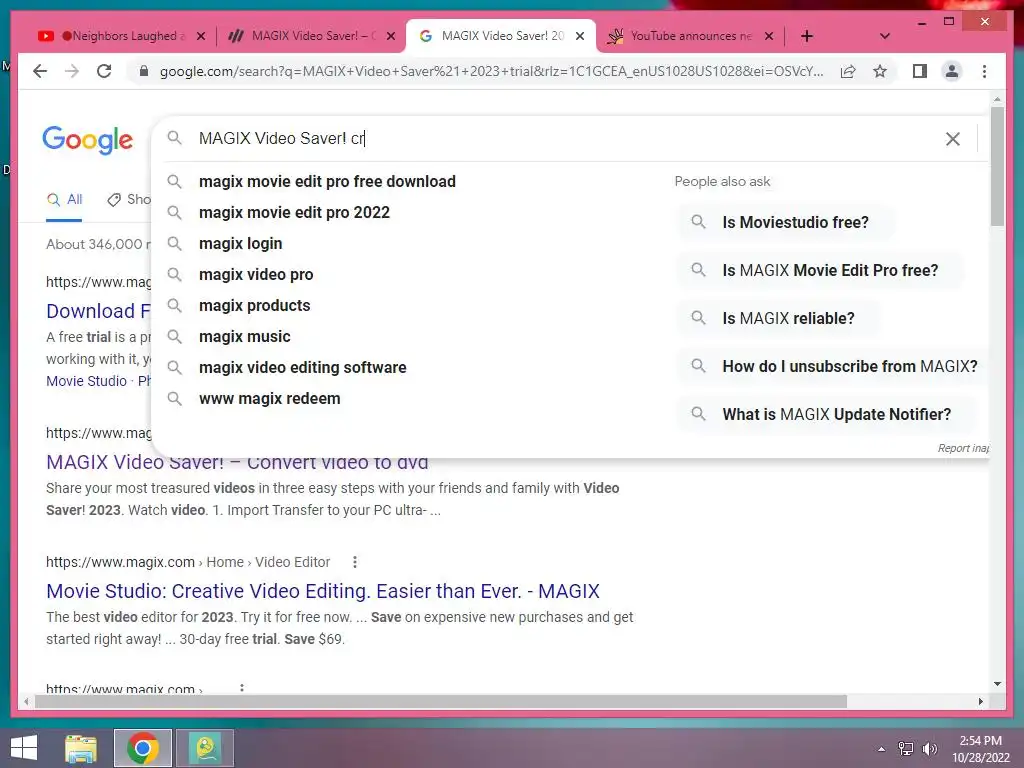Image resolution: width=1024 pixels, height=768 pixels.
Task: Click the Movie Studio sitelink
Action: pyautogui.click(x=86, y=381)
